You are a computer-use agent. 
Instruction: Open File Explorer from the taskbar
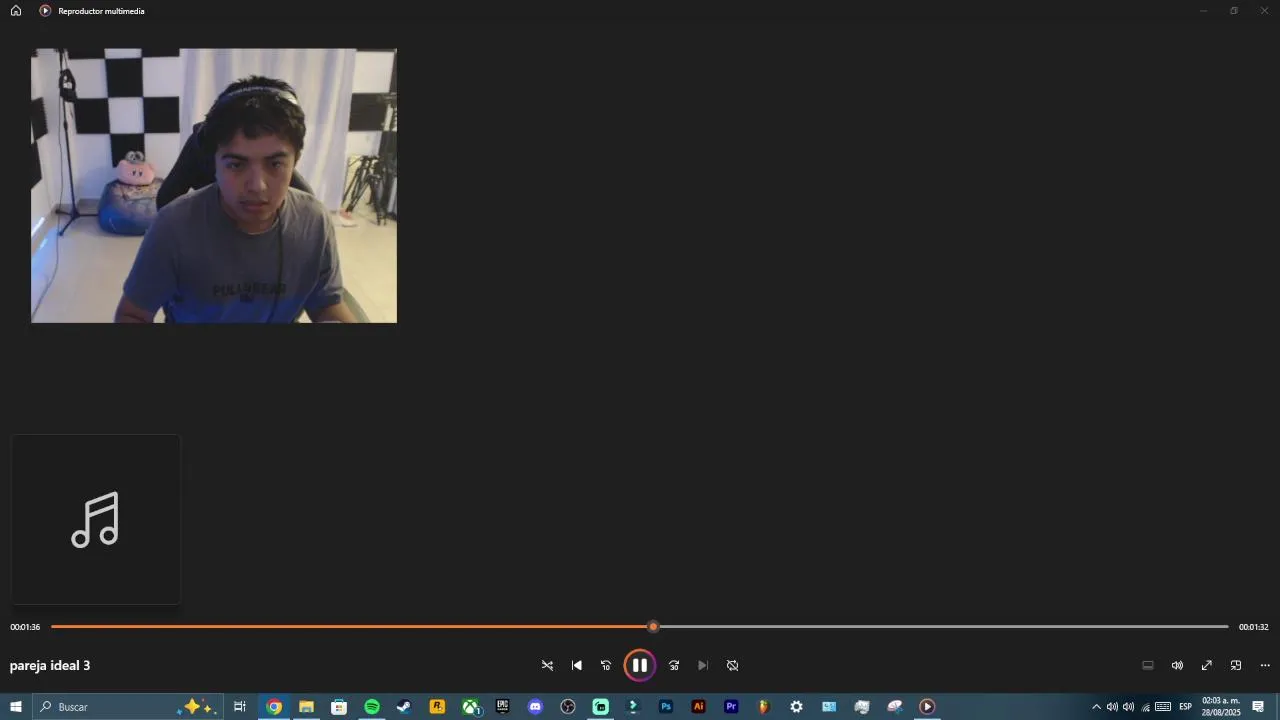pyautogui.click(x=306, y=707)
